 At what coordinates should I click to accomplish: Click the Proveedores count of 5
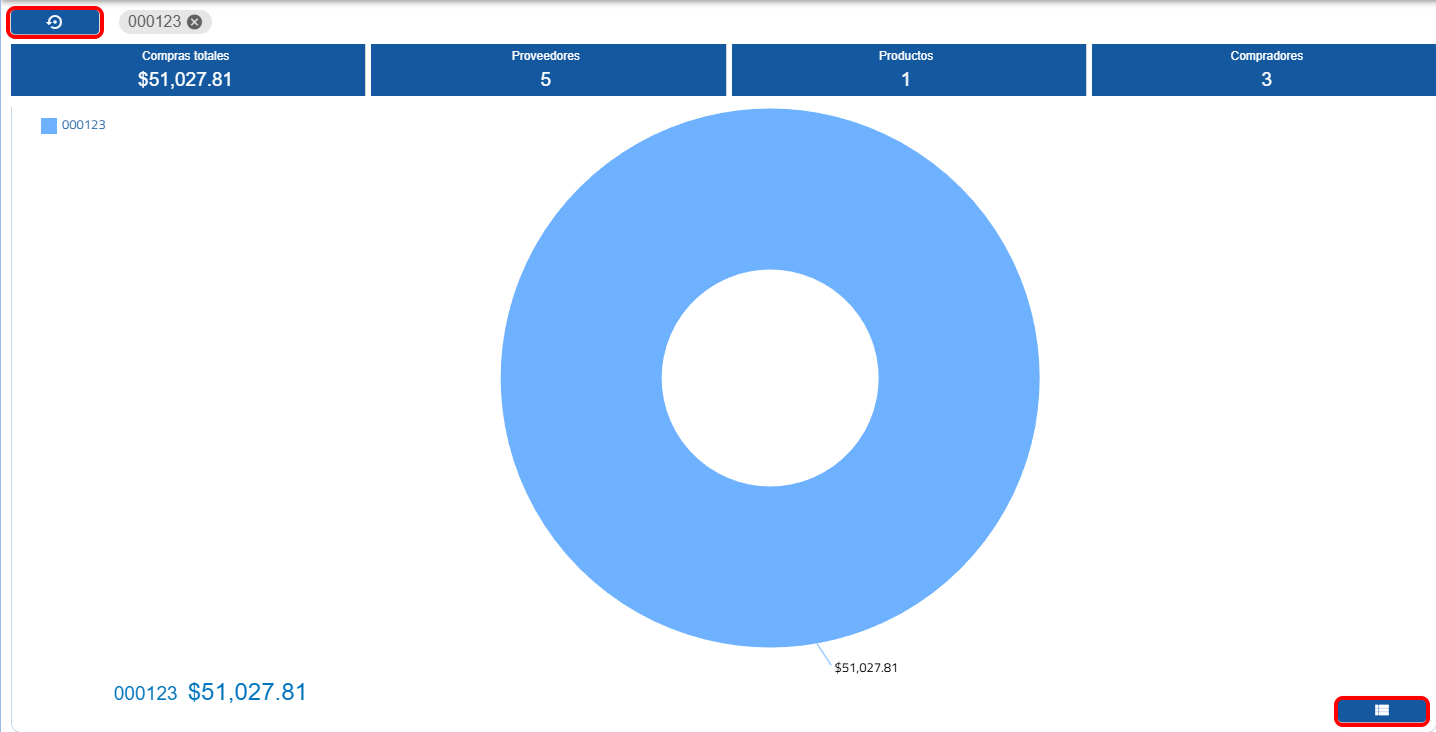click(x=546, y=80)
